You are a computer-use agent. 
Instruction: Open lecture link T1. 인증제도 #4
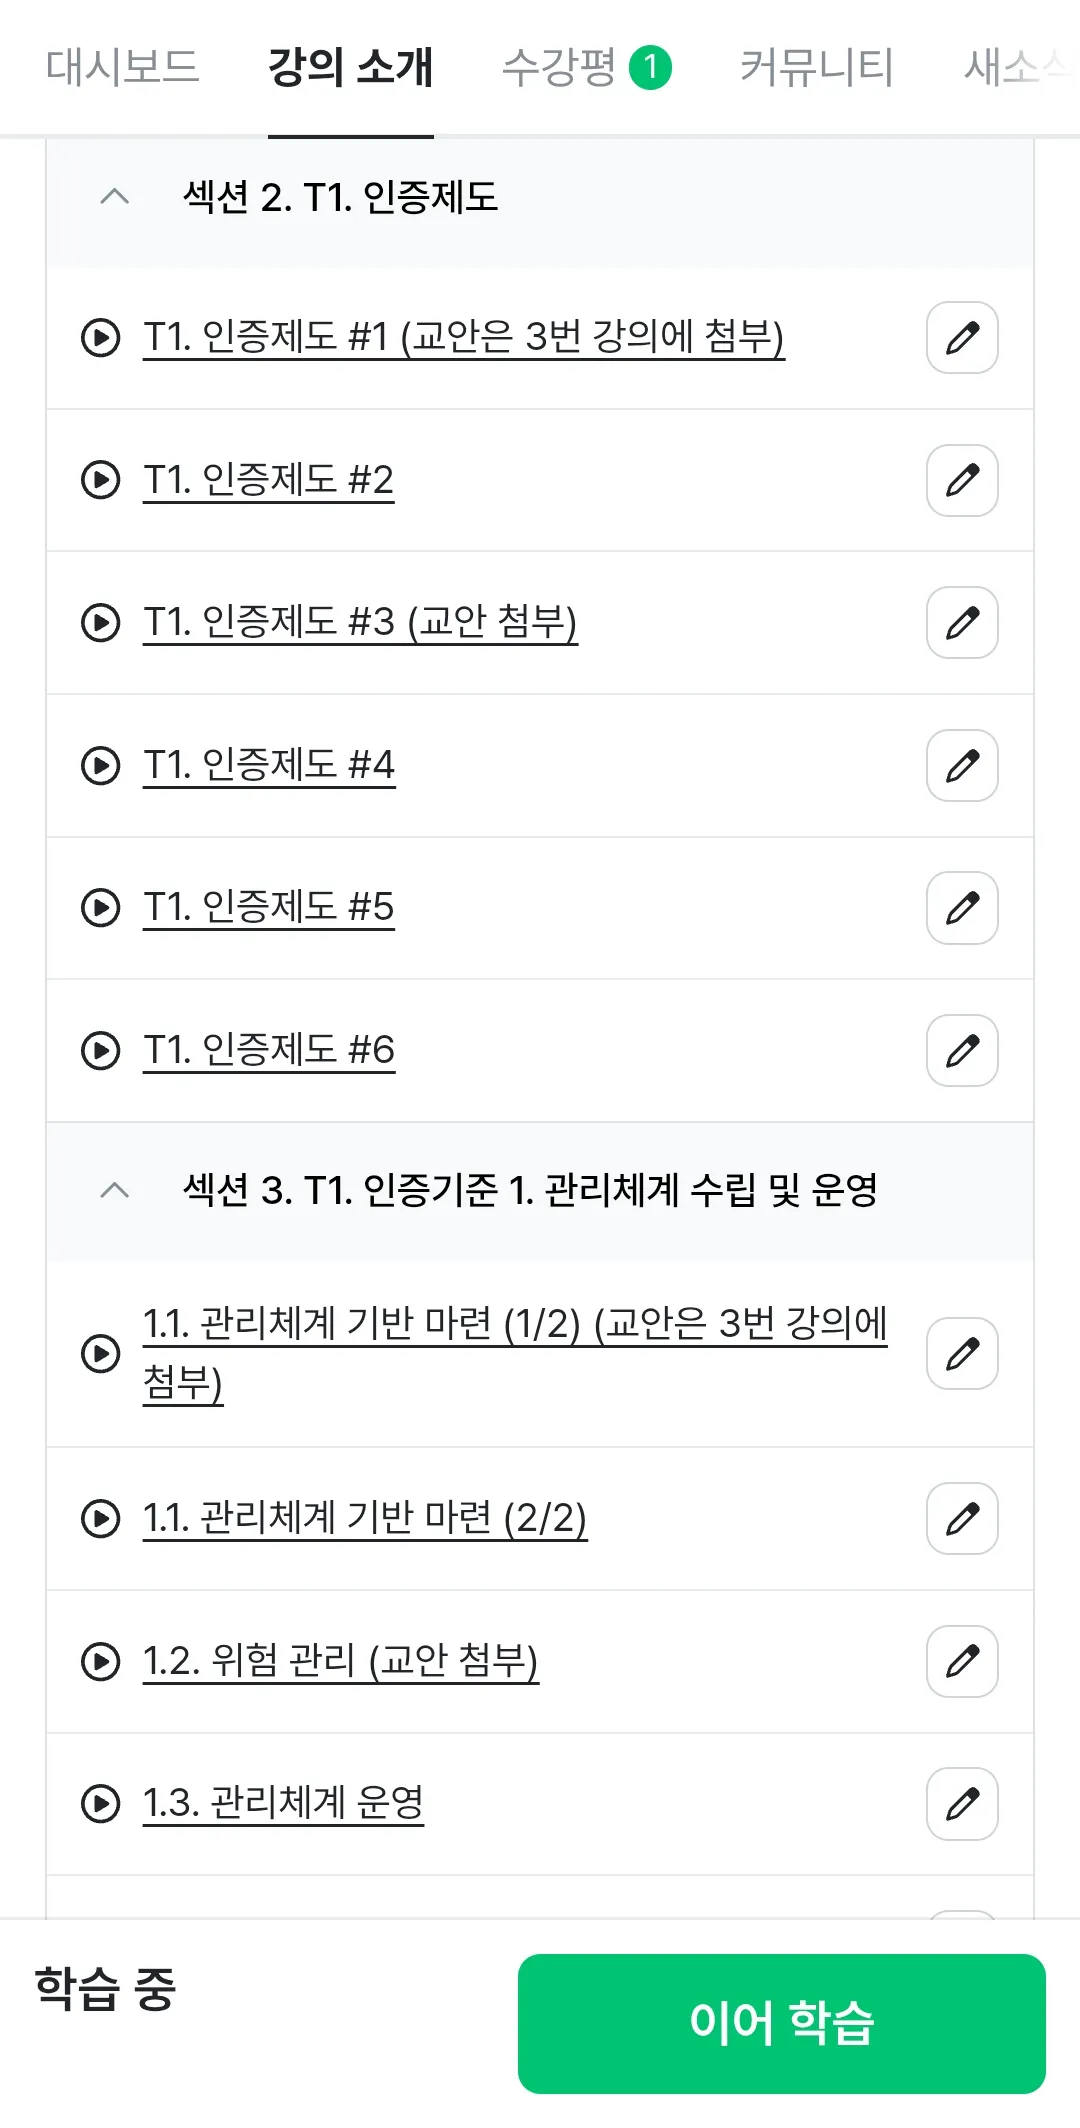pyautogui.click(x=269, y=766)
